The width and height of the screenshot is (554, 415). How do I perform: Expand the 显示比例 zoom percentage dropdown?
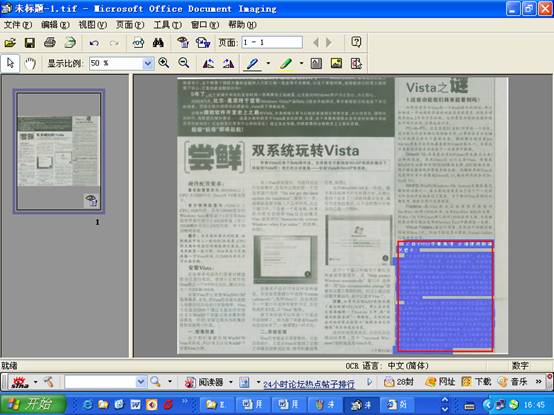pyautogui.click(x=148, y=64)
